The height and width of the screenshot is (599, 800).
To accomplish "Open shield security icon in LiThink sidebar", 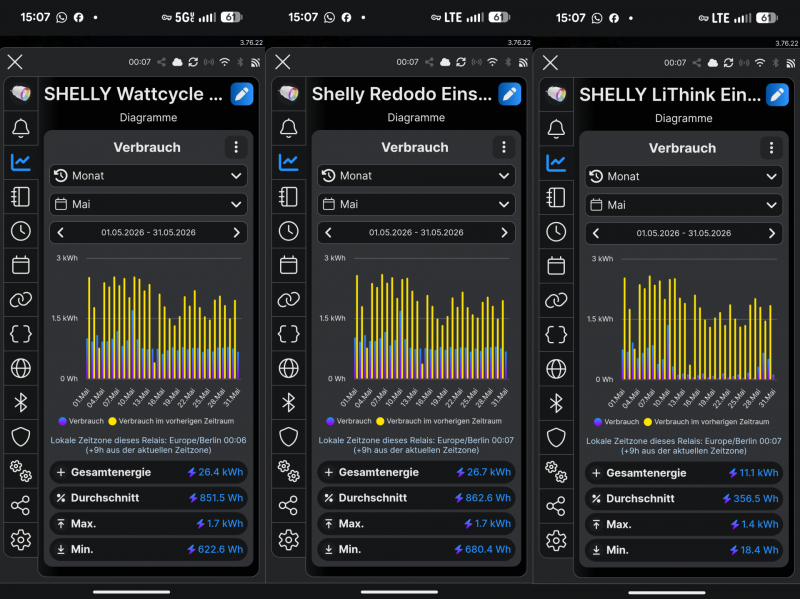I will click(x=556, y=438).
